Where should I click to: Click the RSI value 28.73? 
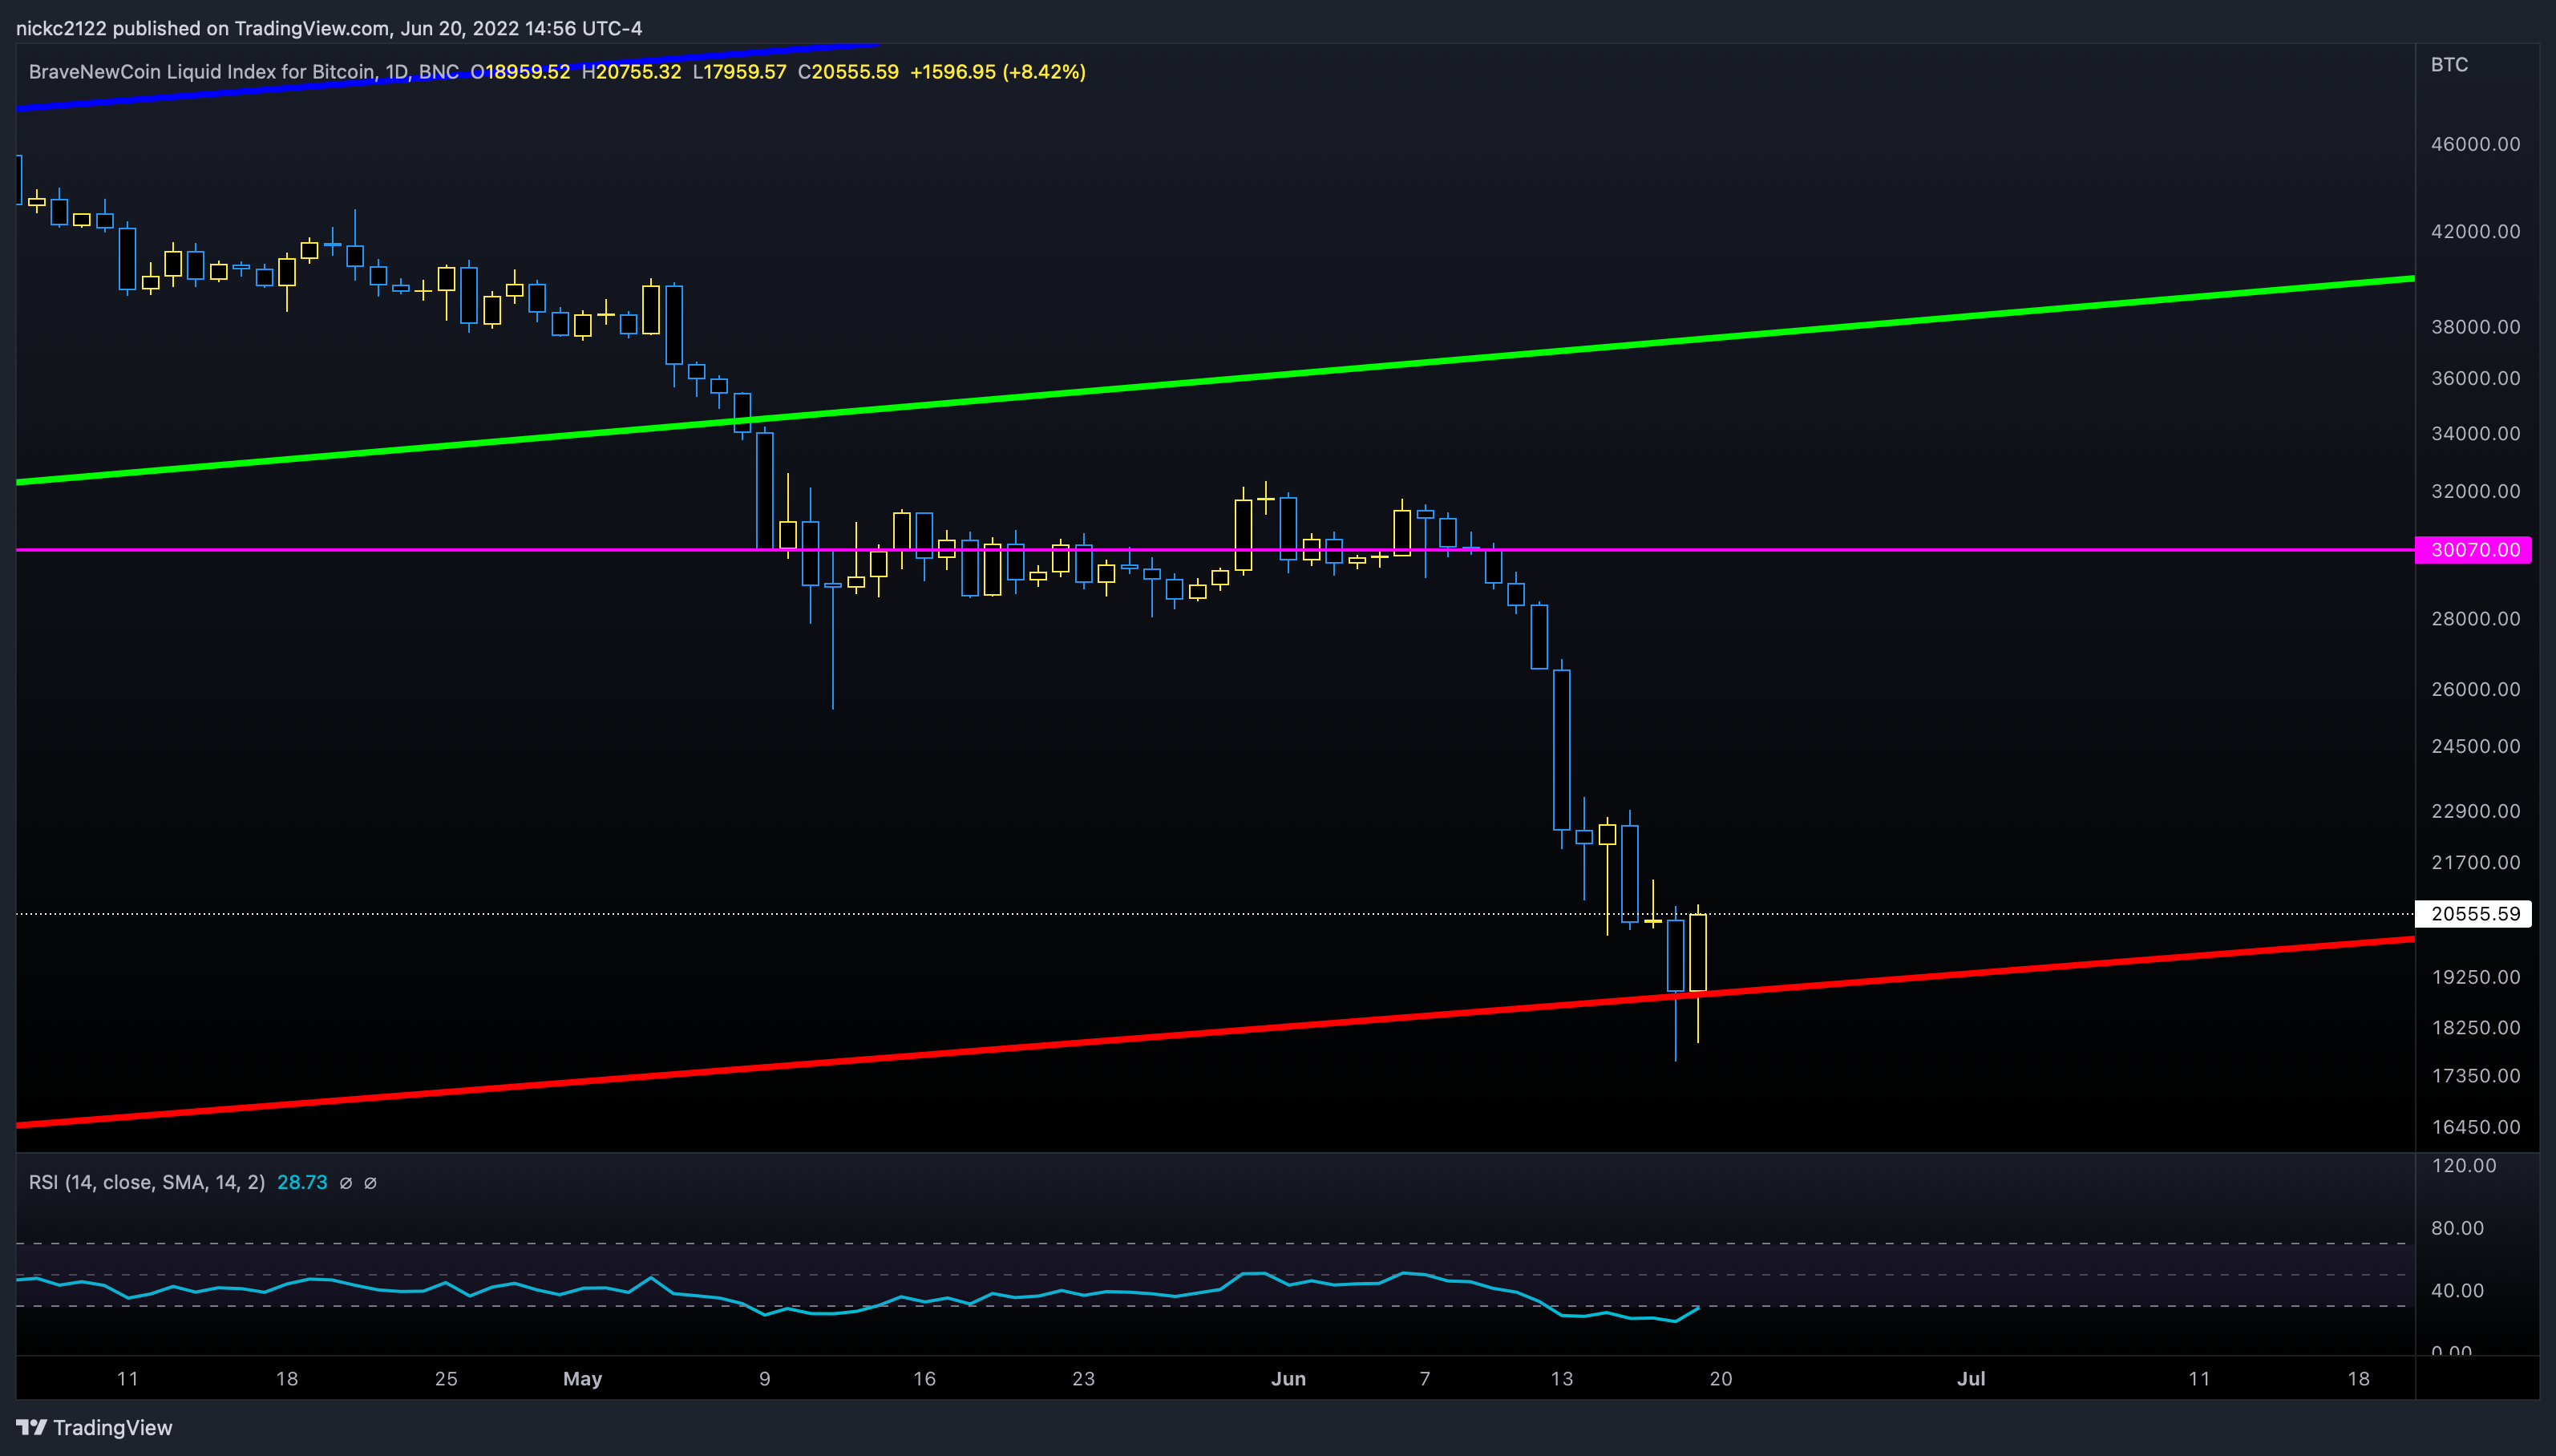point(302,1183)
